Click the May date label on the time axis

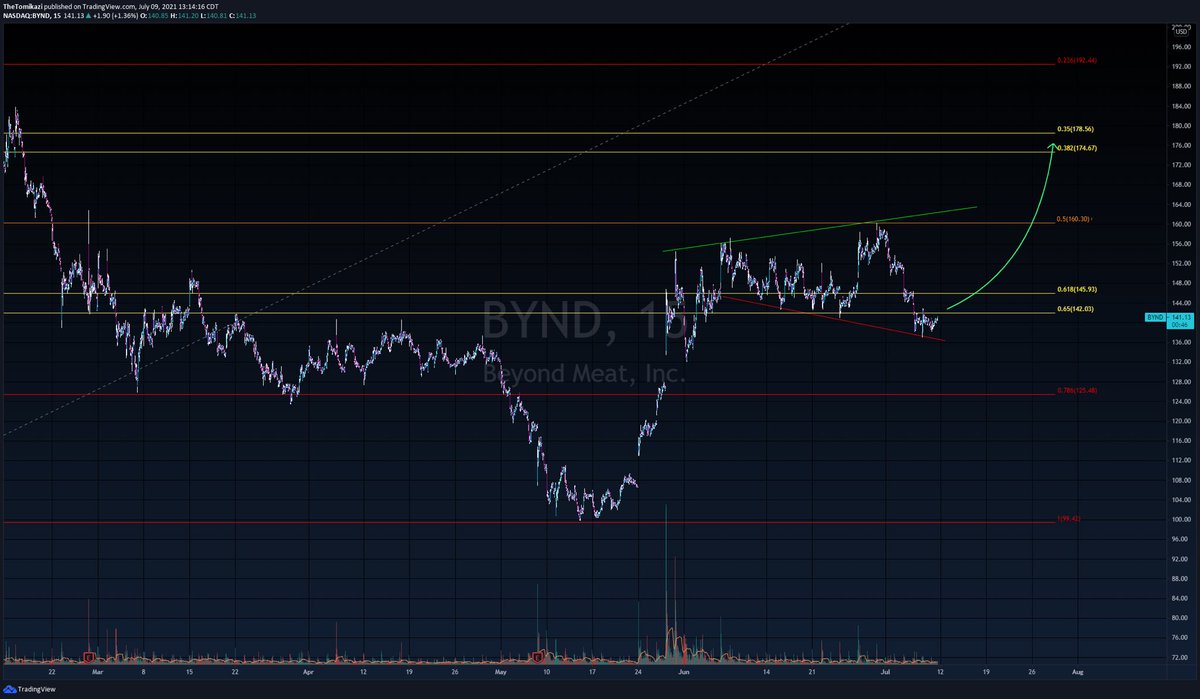[x=501, y=673]
